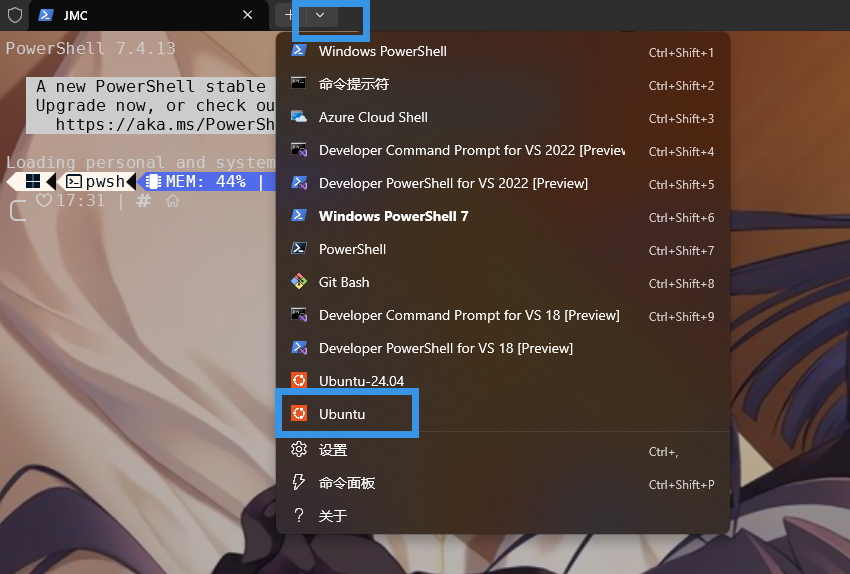Open 命令提示符 profile
This screenshot has width=850, height=574.
(503, 84)
